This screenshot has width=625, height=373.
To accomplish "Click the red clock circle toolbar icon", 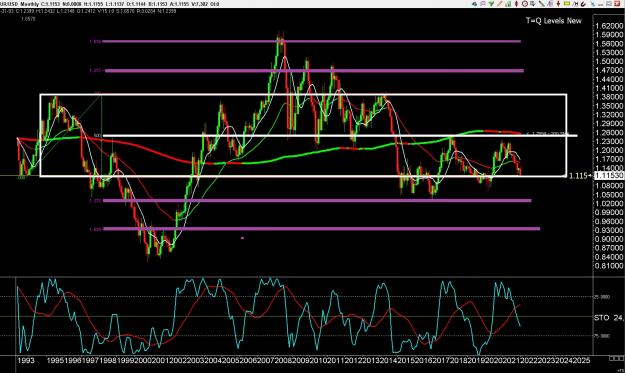I will (525, 4).
